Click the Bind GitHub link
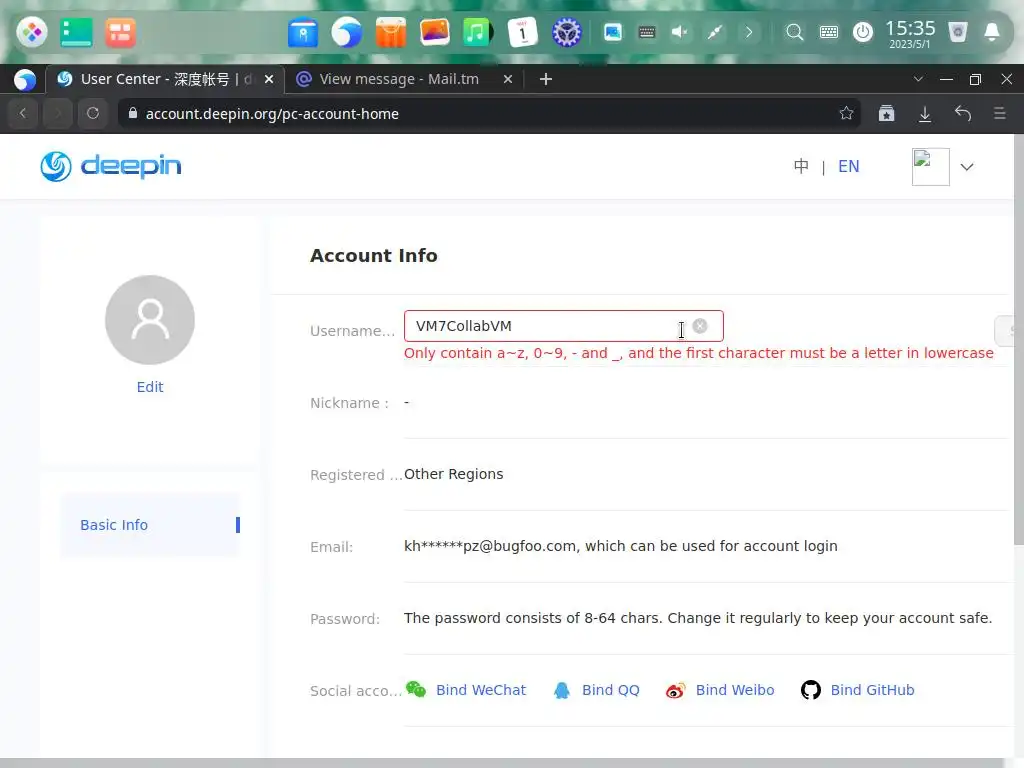The image size is (1024, 768). pos(857,690)
